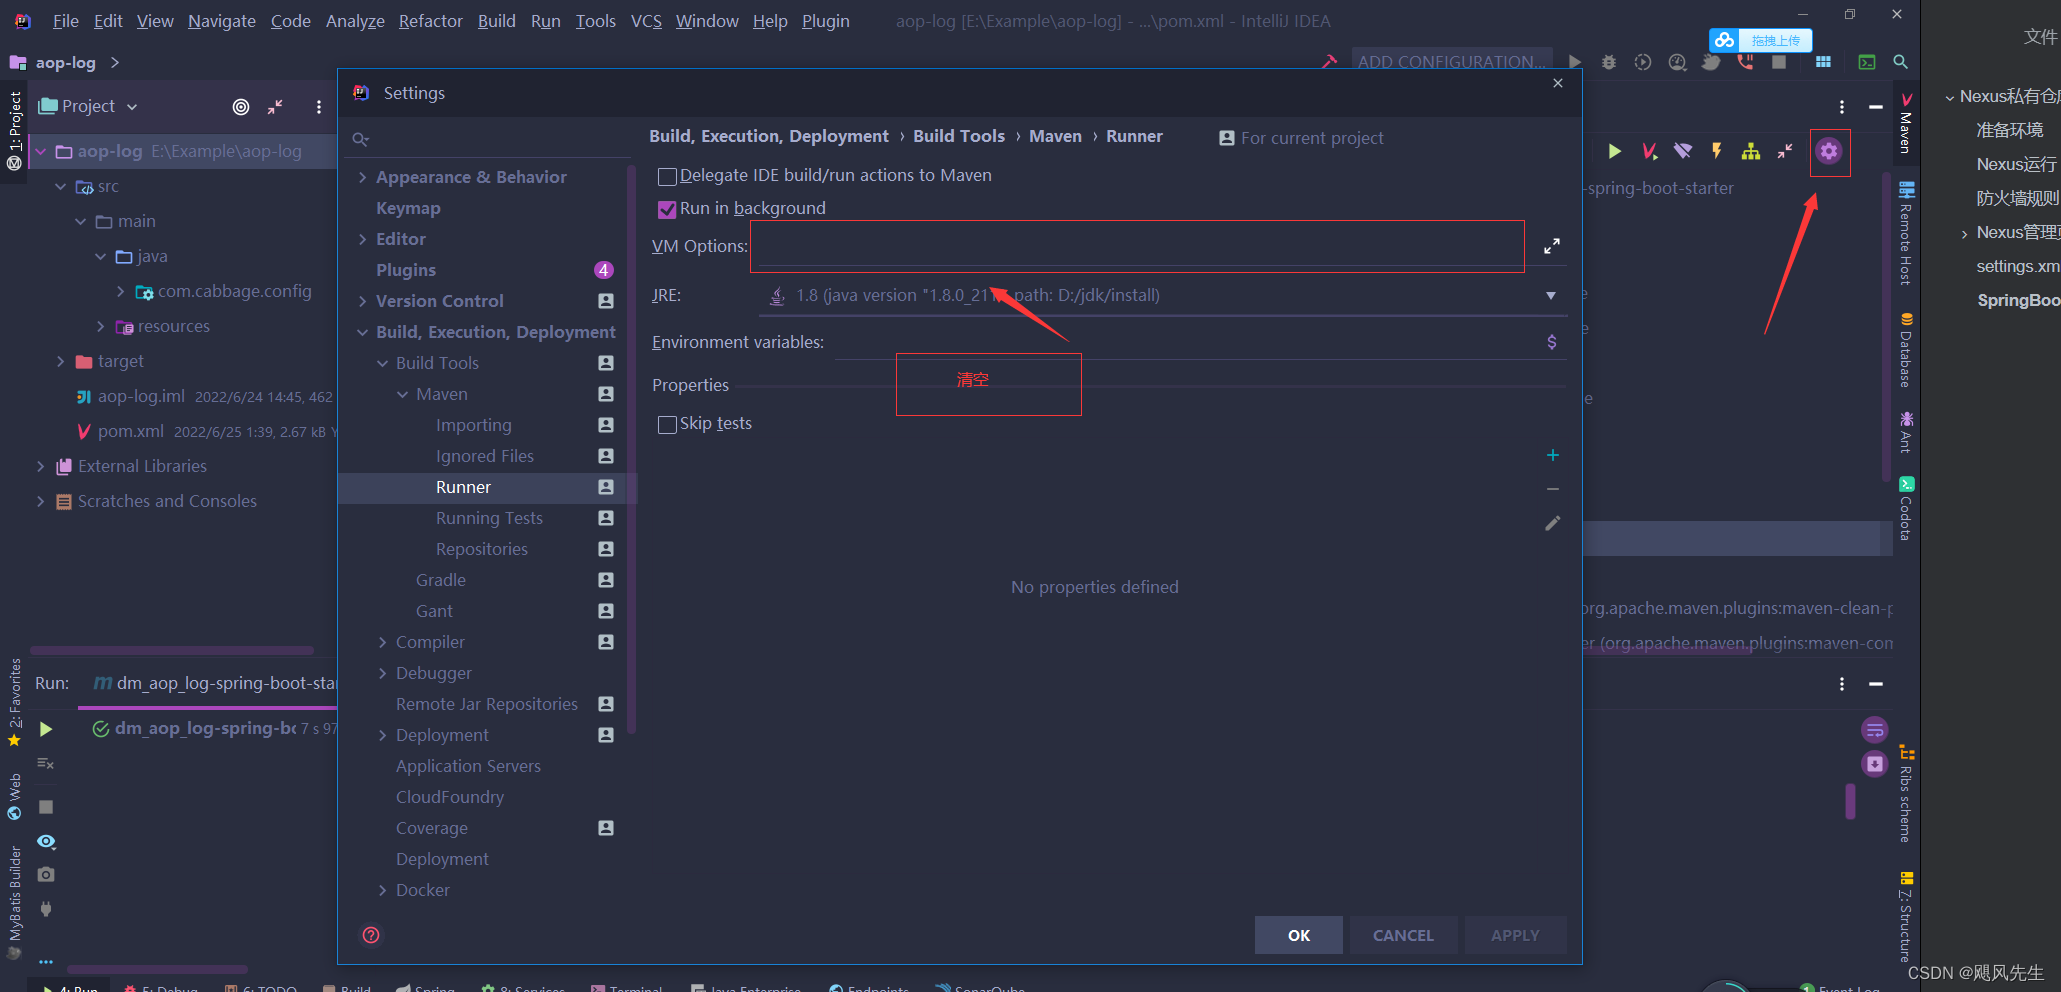
Task: Enable Delegate IDE build/run actions to Maven
Action: [x=667, y=176]
